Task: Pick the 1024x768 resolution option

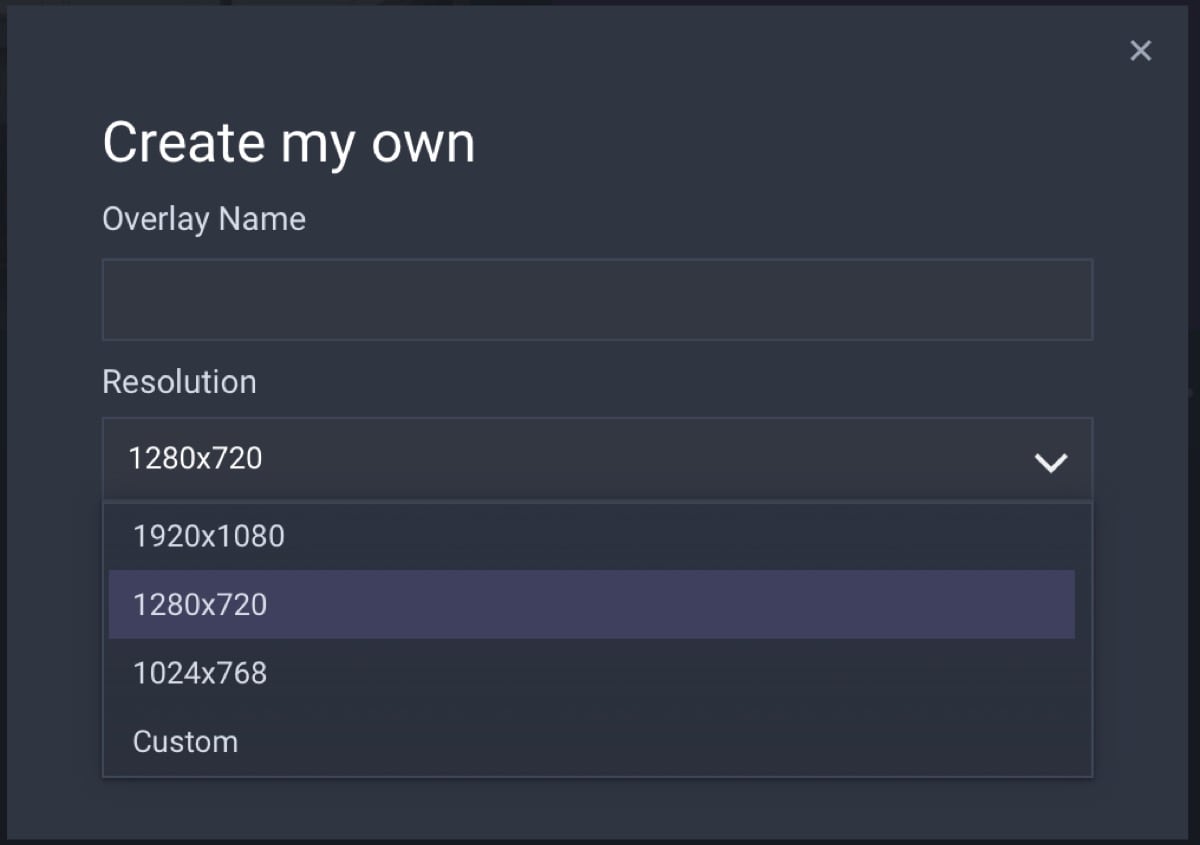Action: 200,673
